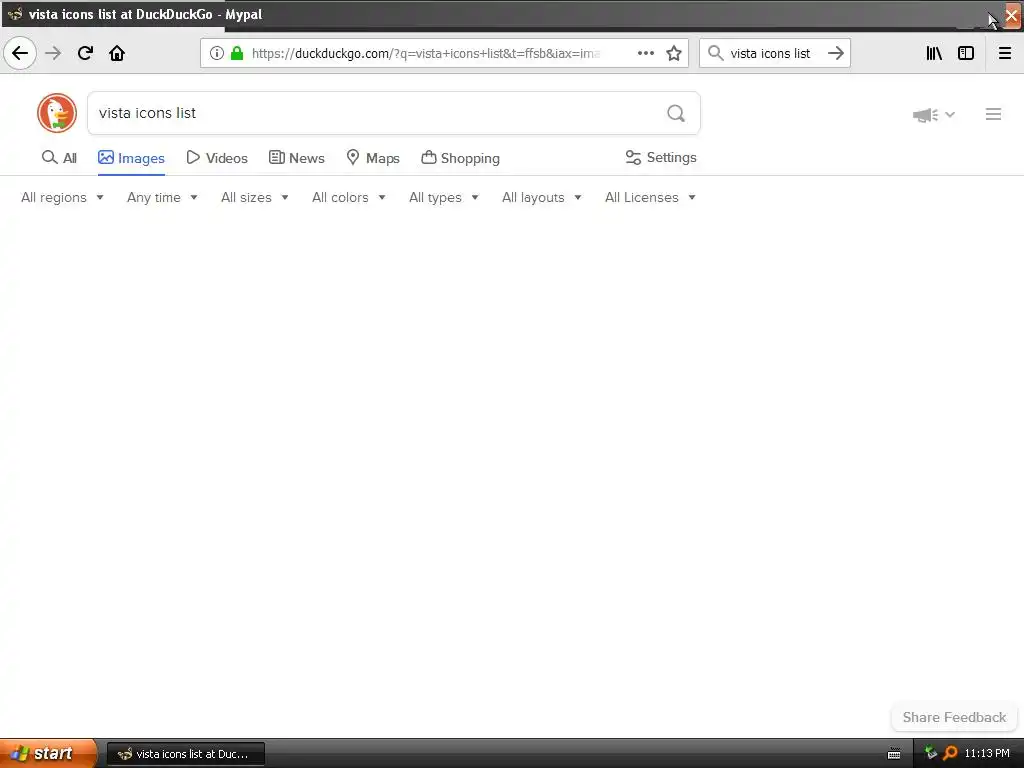
Task: Open the search Settings menu
Action: (661, 157)
